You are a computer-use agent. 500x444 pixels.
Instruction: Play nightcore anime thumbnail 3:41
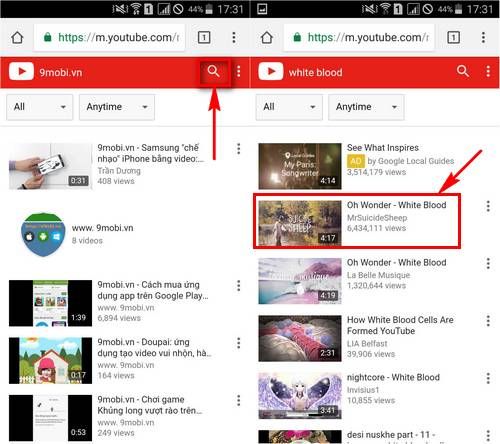click(300, 395)
